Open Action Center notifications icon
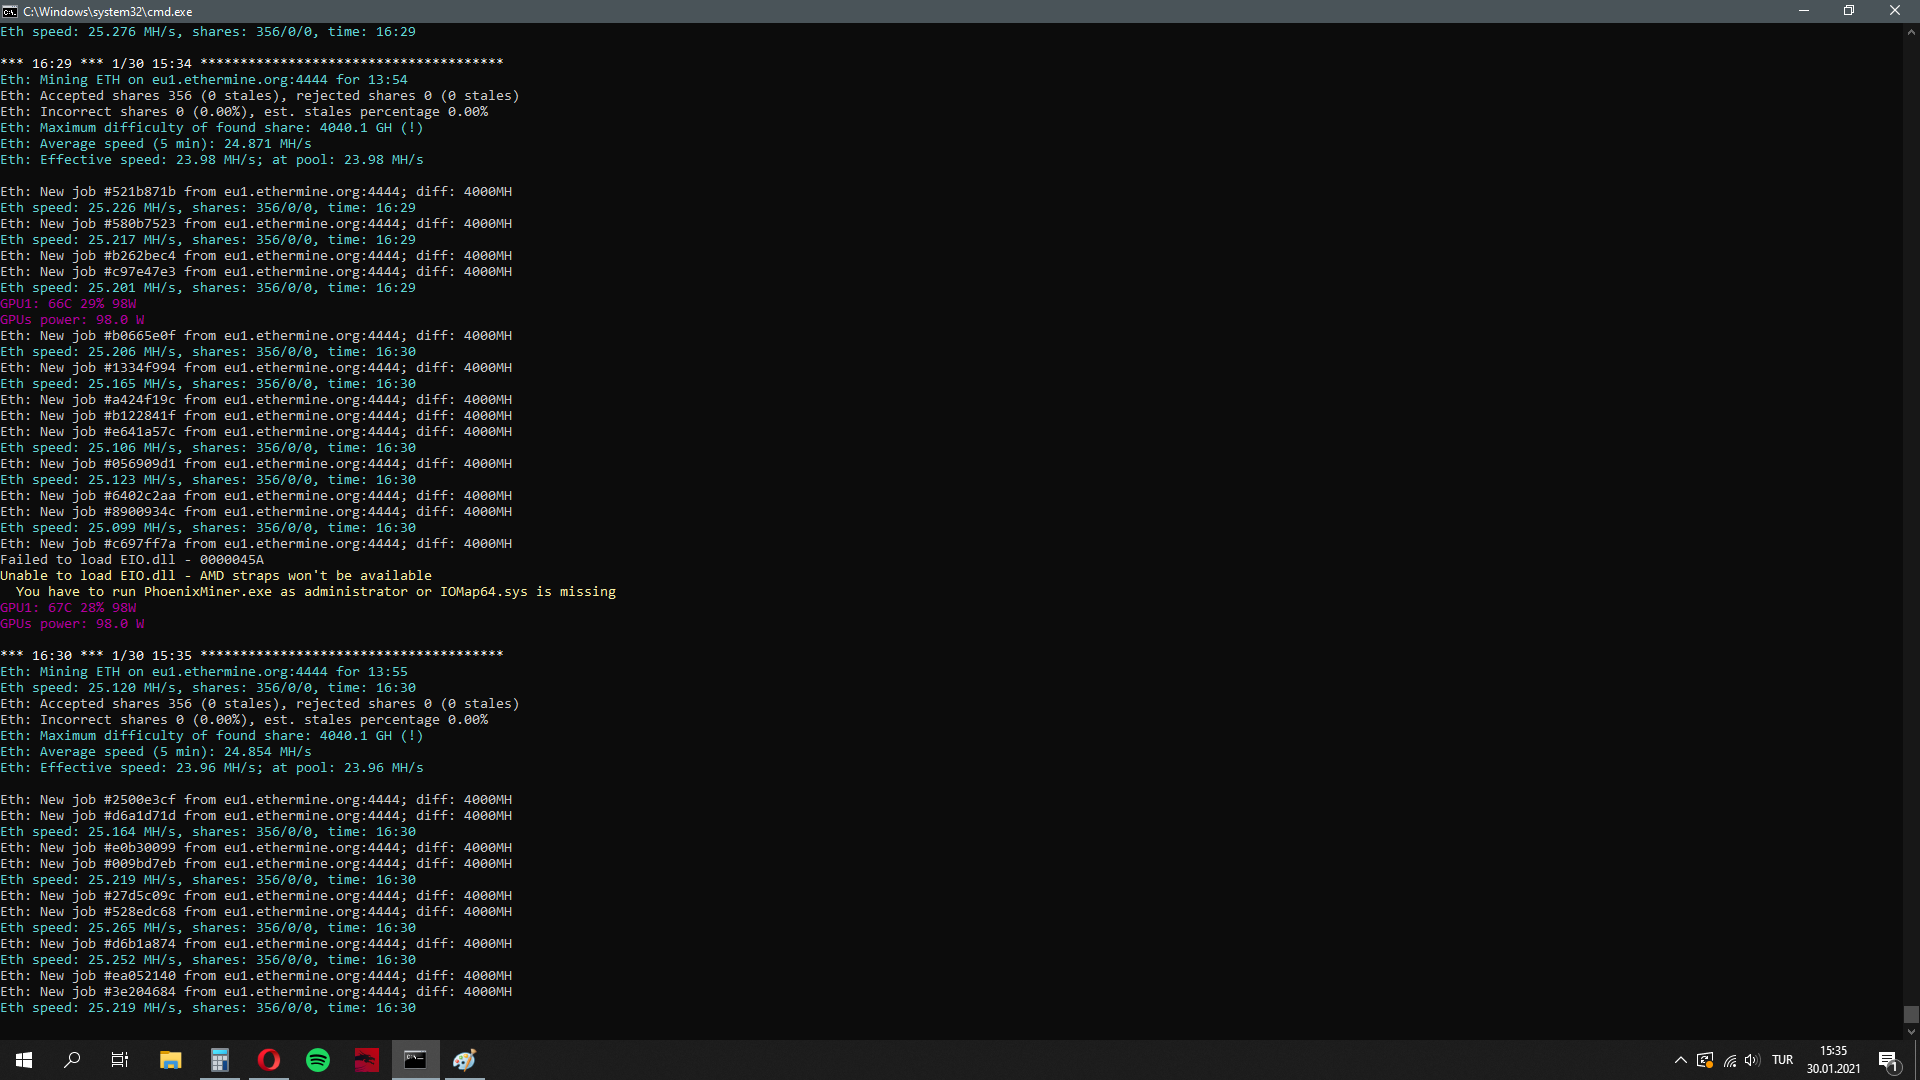The height and width of the screenshot is (1080, 1920). [1888, 1060]
